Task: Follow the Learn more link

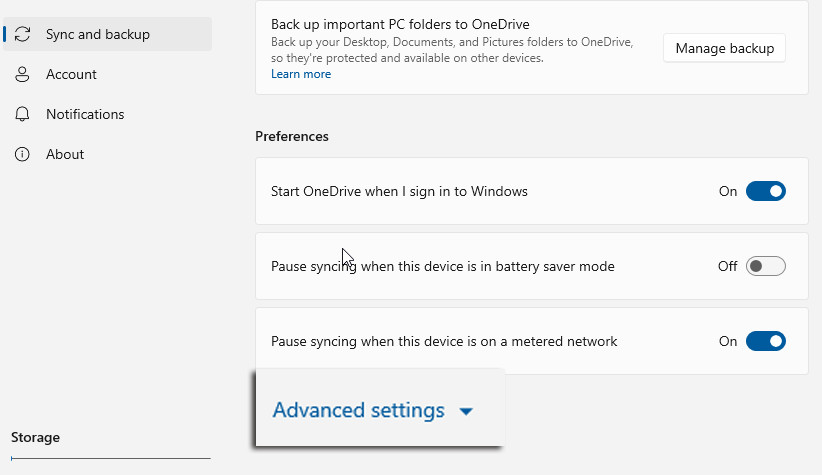Action: [x=300, y=74]
